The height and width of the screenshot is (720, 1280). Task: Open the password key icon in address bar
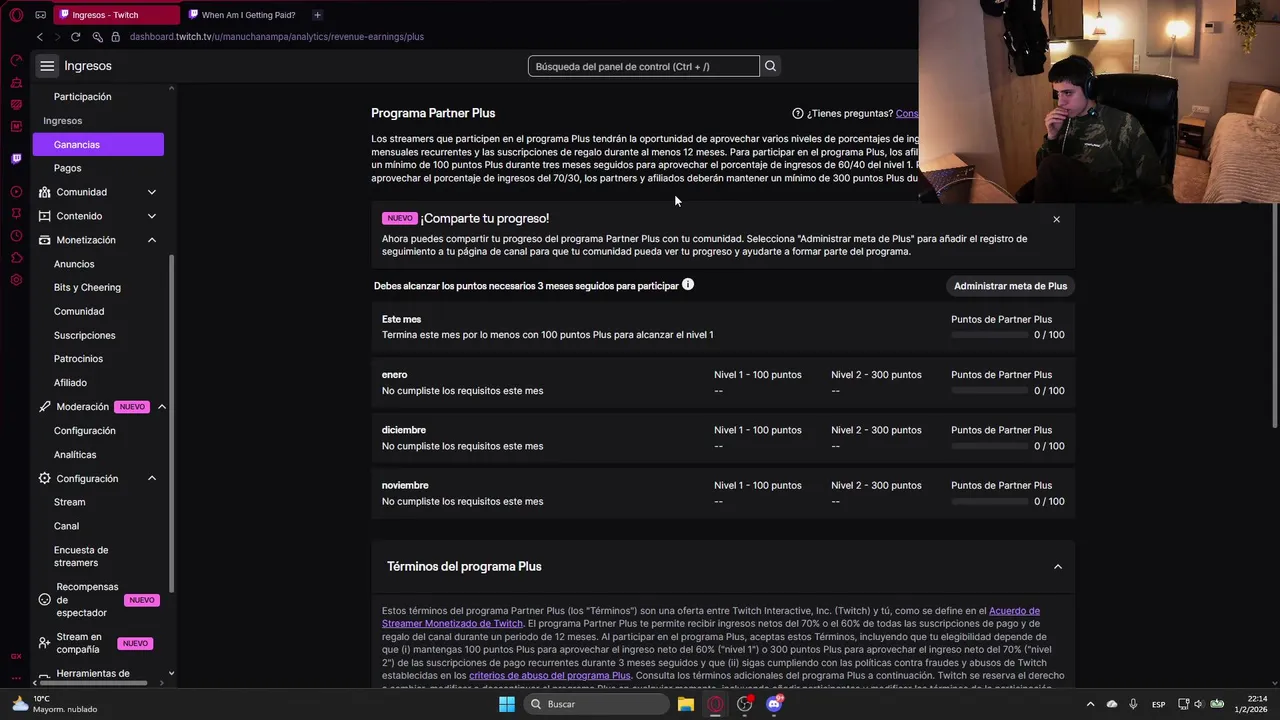pyautogui.click(x=97, y=37)
